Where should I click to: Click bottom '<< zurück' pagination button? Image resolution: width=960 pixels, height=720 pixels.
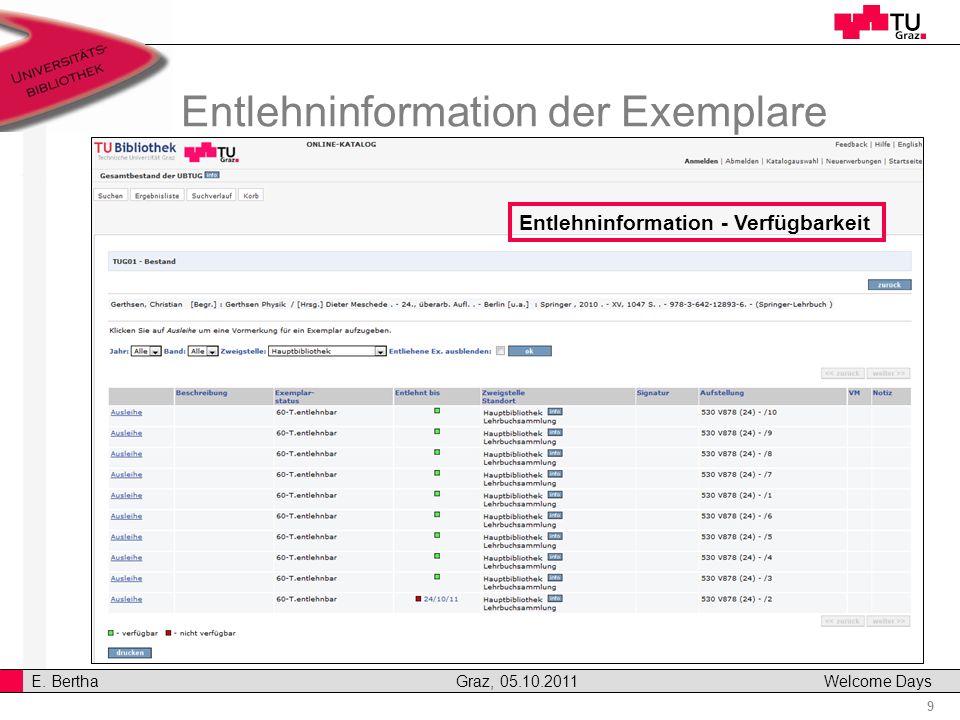tap(843, 621)
